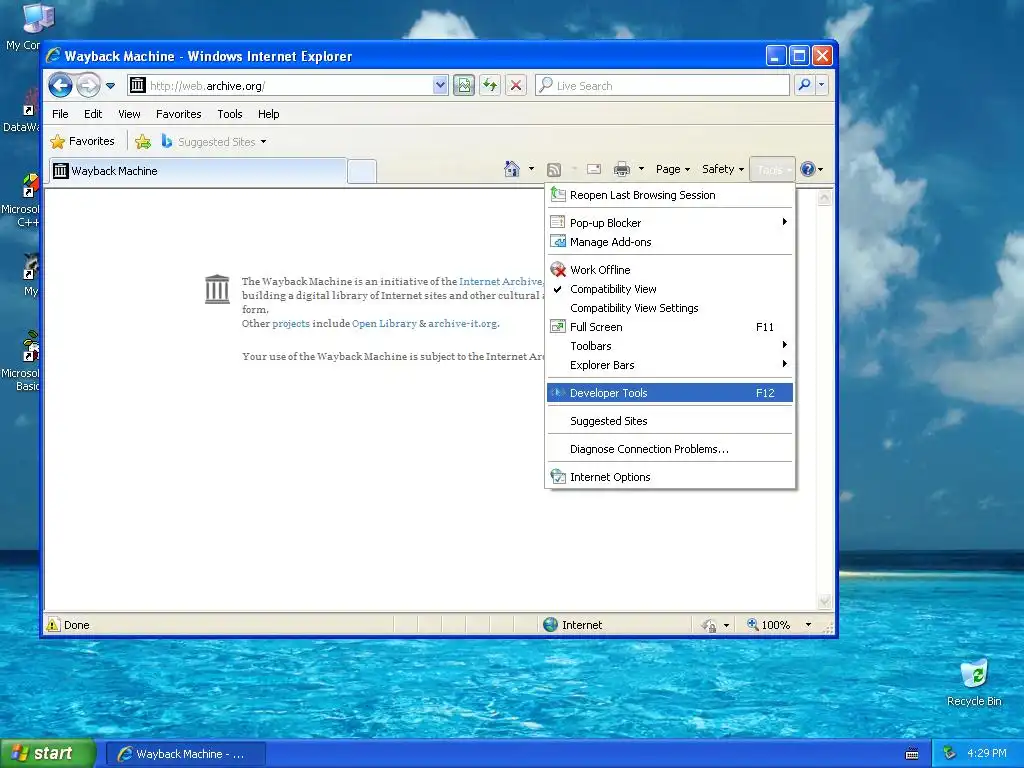
Task: Click the RSS feeds icon
Action: coord(554,170)
